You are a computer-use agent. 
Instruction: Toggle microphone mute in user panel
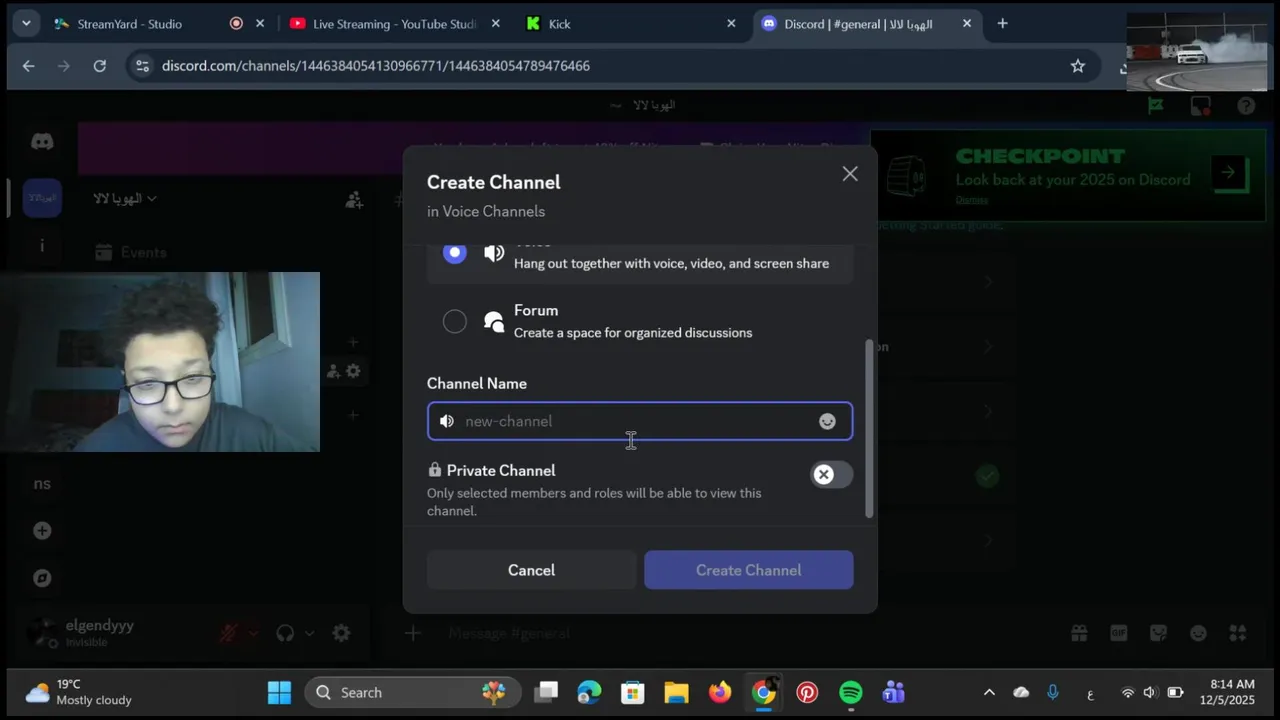coord(229,633)
